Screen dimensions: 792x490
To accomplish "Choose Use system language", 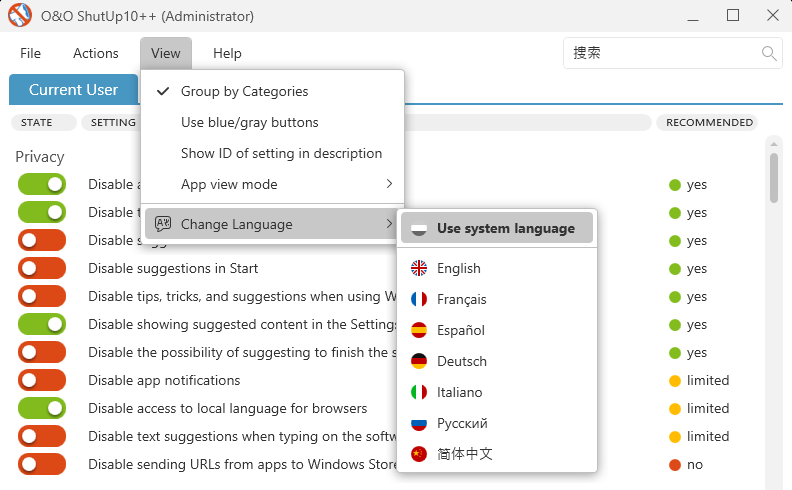I will tap(505, 228).
